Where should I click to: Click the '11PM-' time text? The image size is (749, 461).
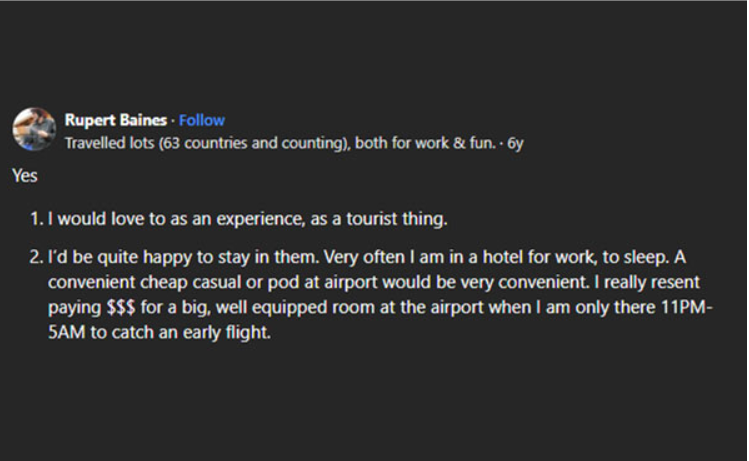[x=687, y=307]
